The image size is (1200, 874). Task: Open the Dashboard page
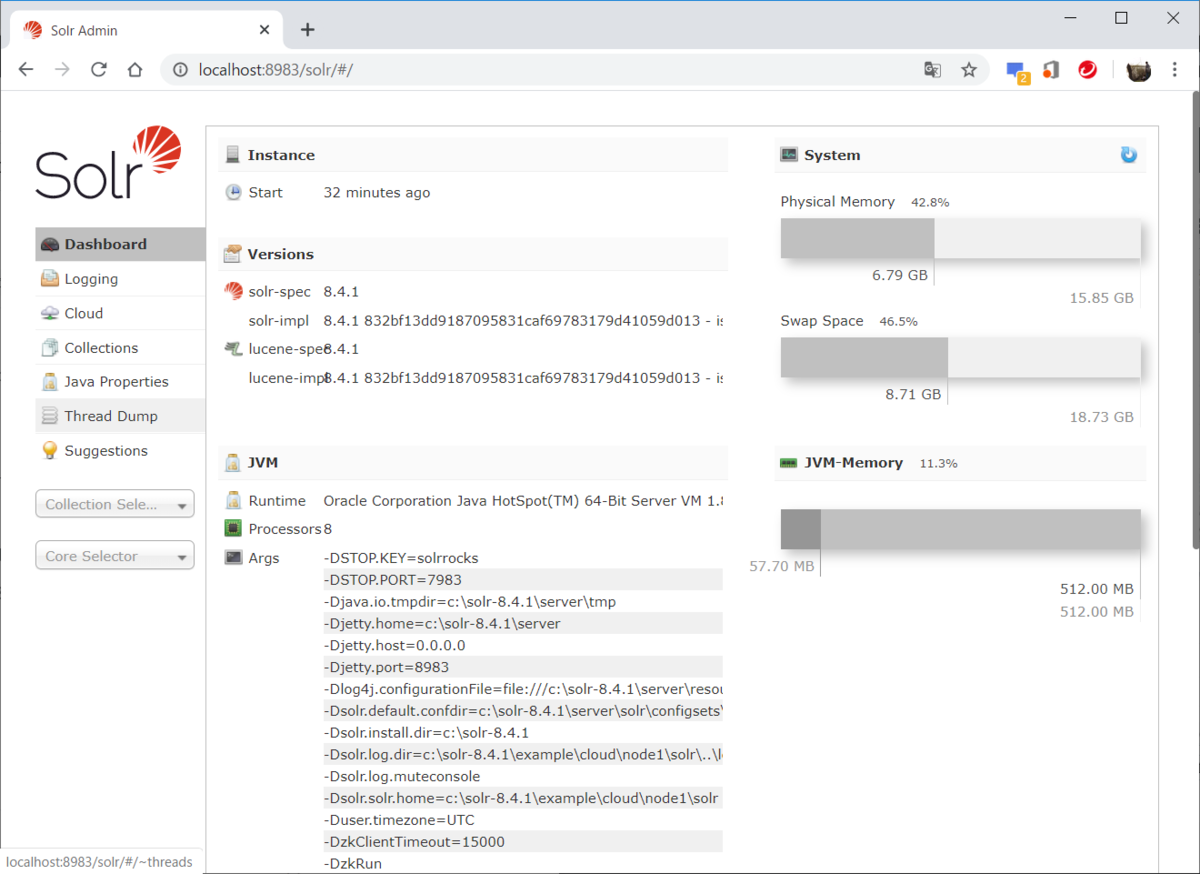[x=120, y=244]
